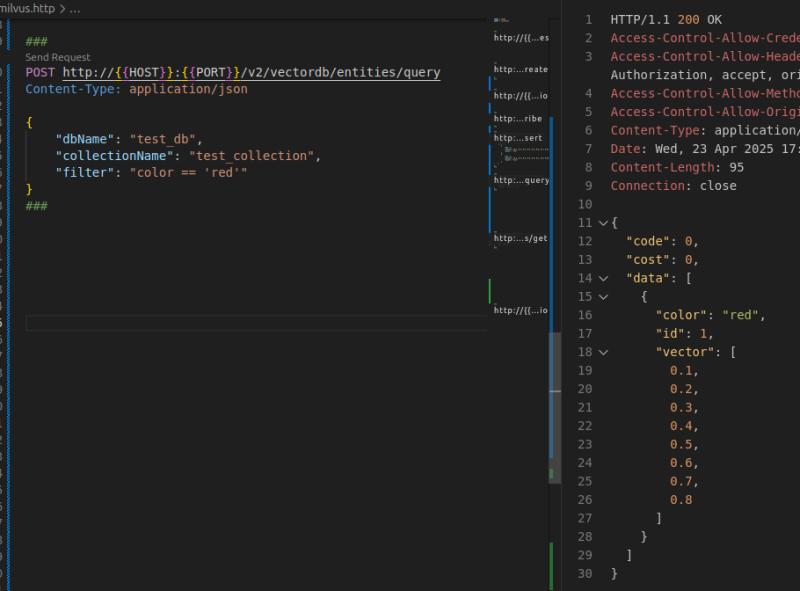Collapse the "data" array at line 14
The width and height of the screenshot is (800, 591).
[601, 278]
